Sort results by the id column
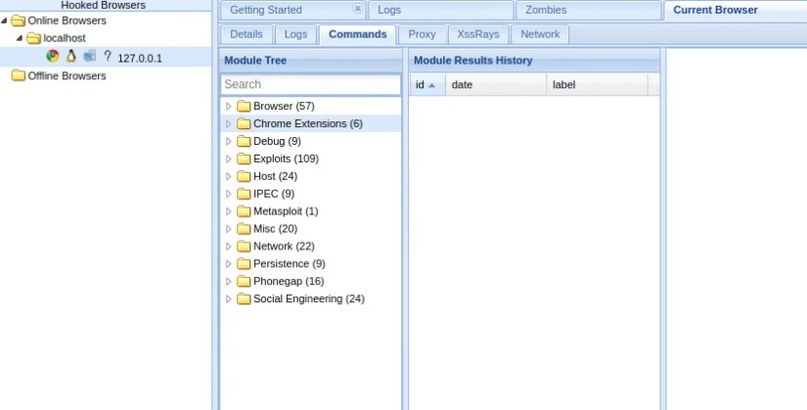Viewport: 807px width, 410px height. (427, 85)
